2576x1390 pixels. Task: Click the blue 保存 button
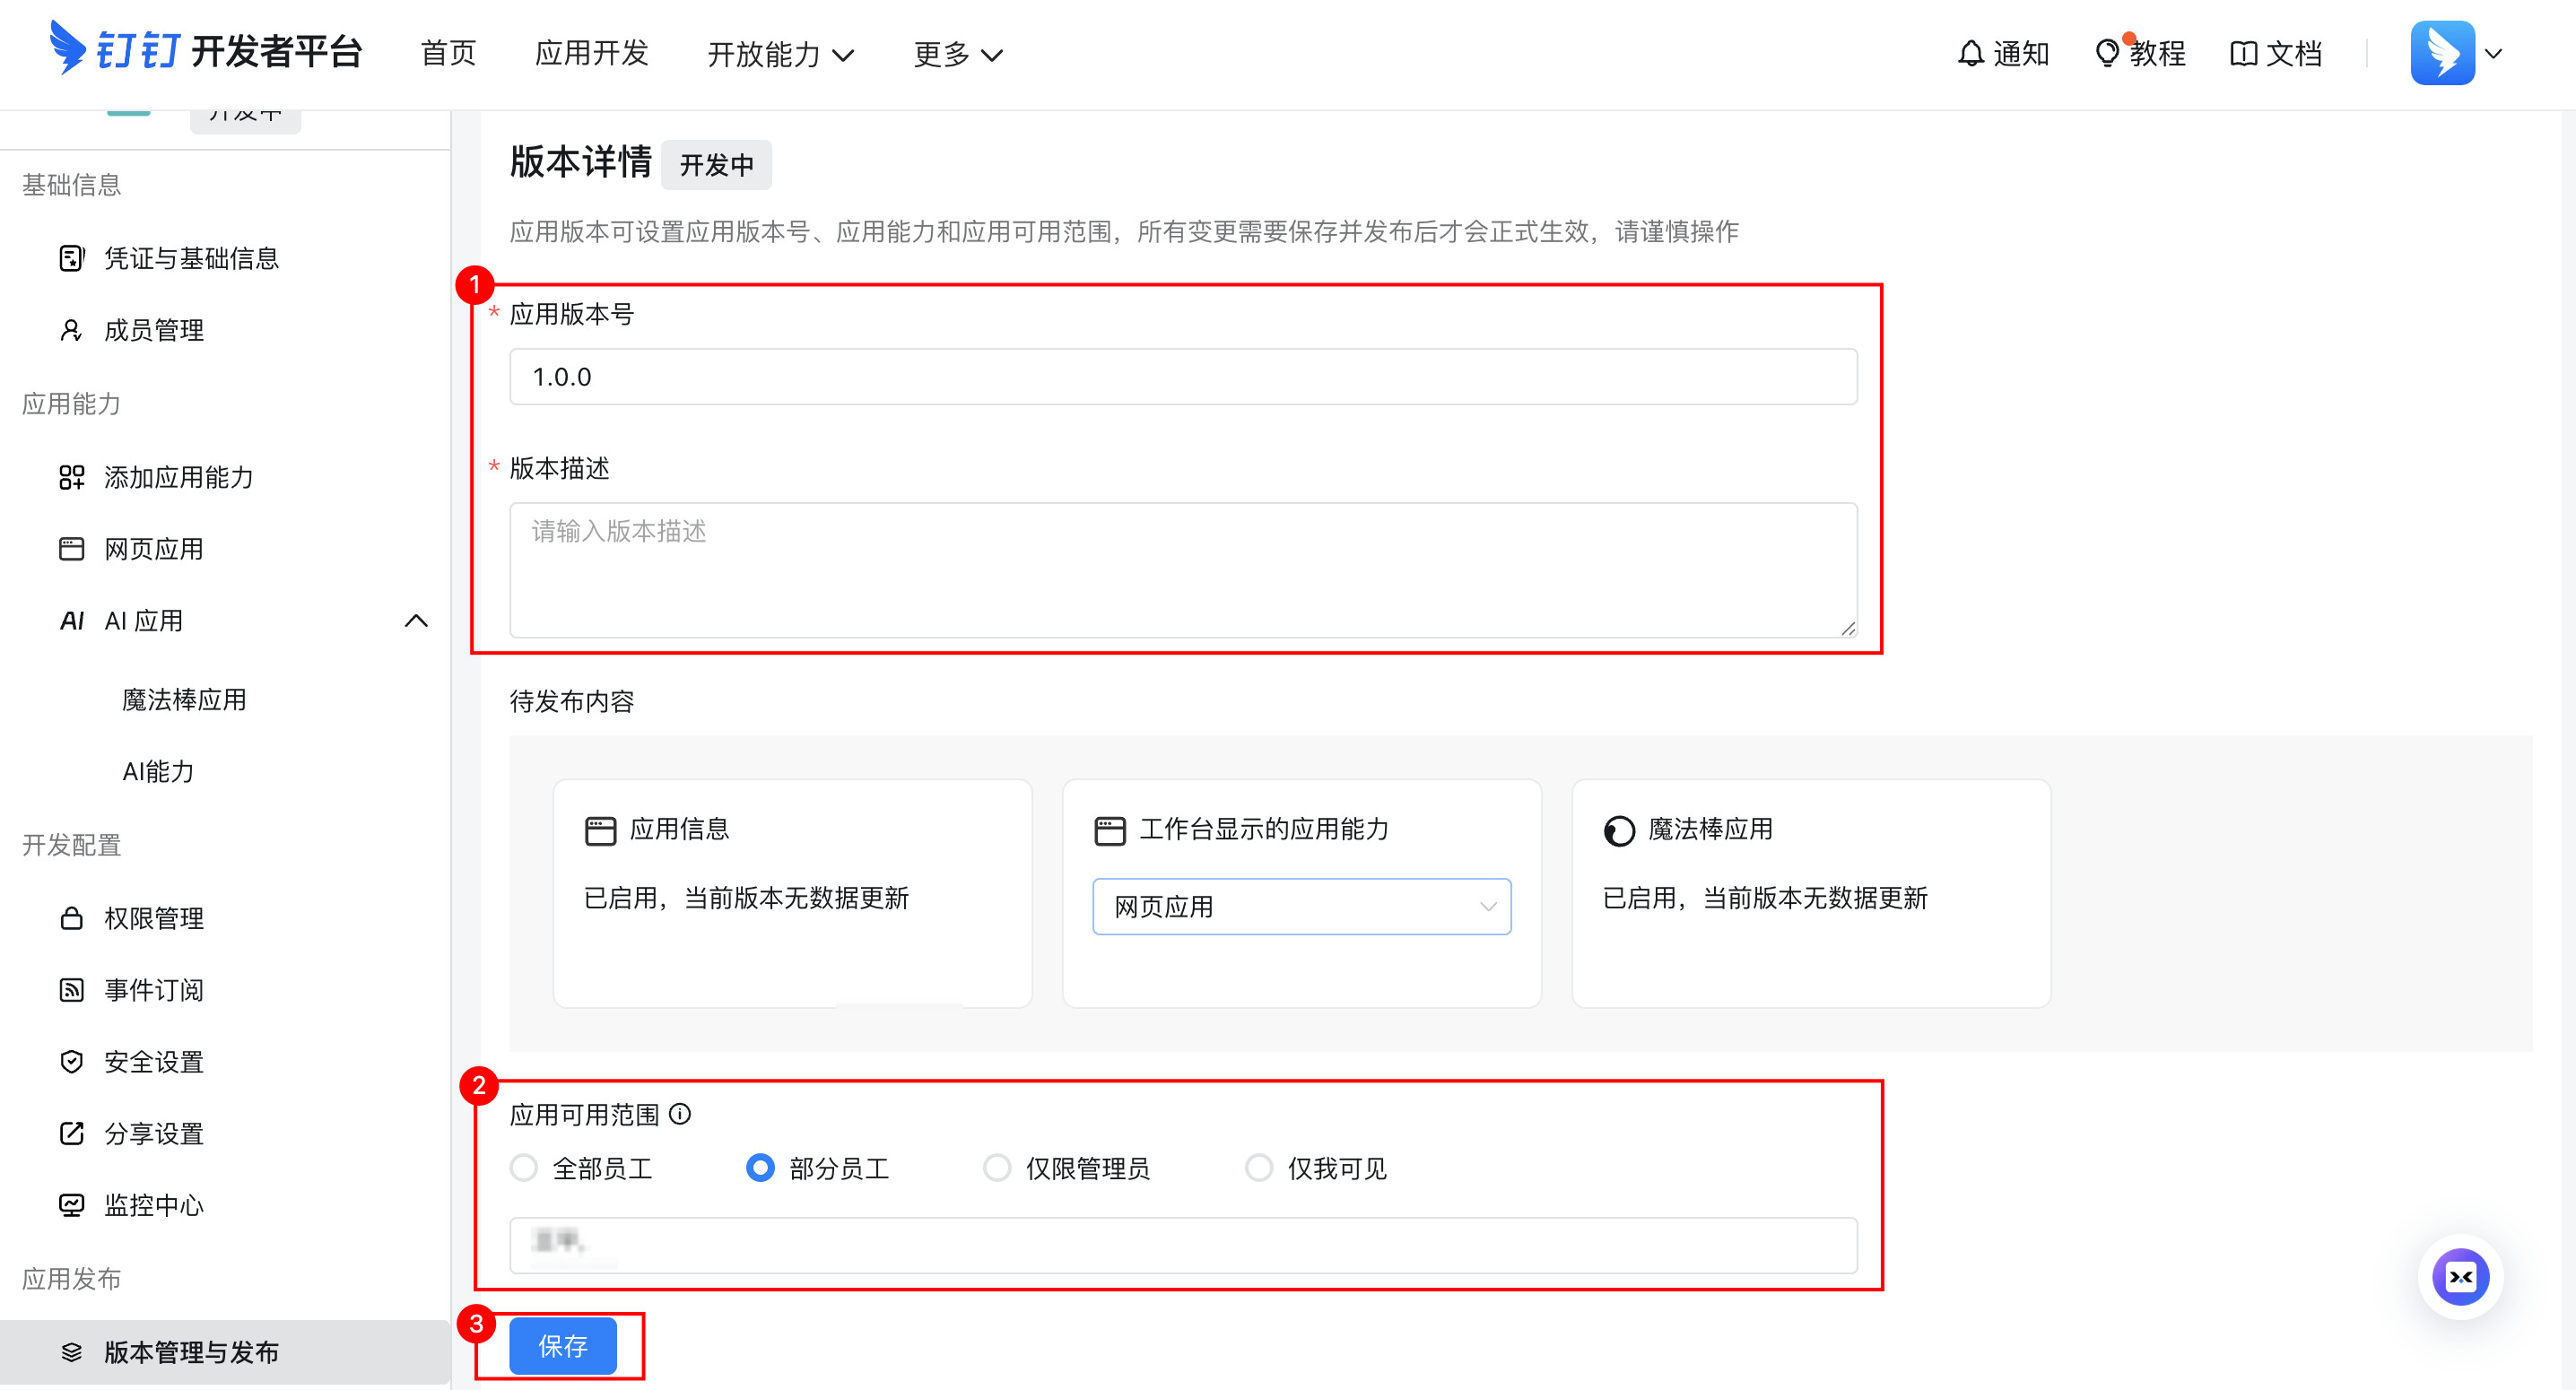(563, 1346)
